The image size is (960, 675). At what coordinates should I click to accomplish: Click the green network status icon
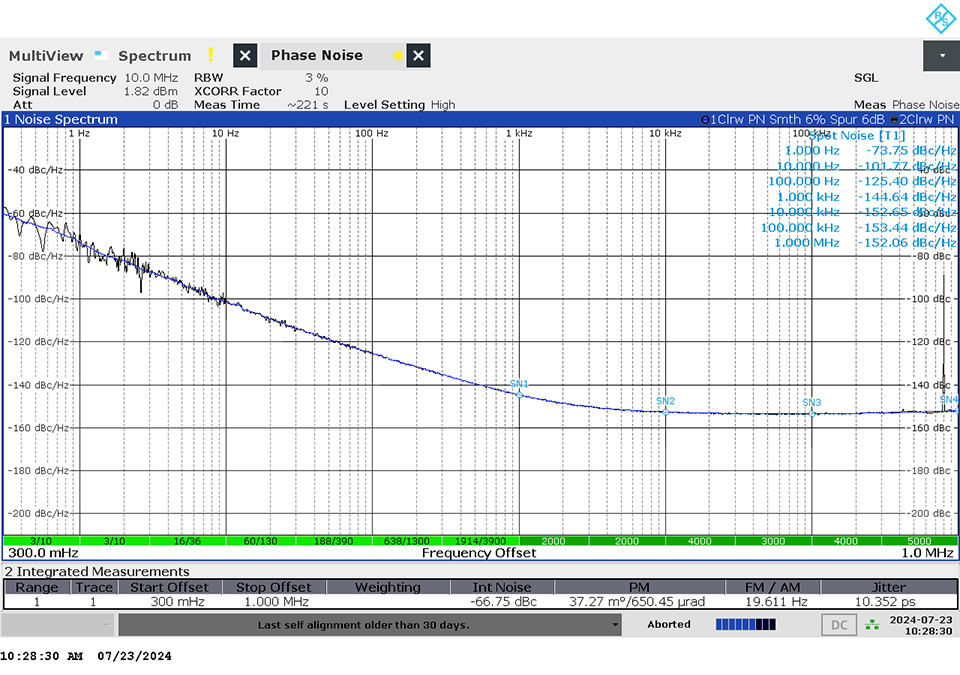873,625
